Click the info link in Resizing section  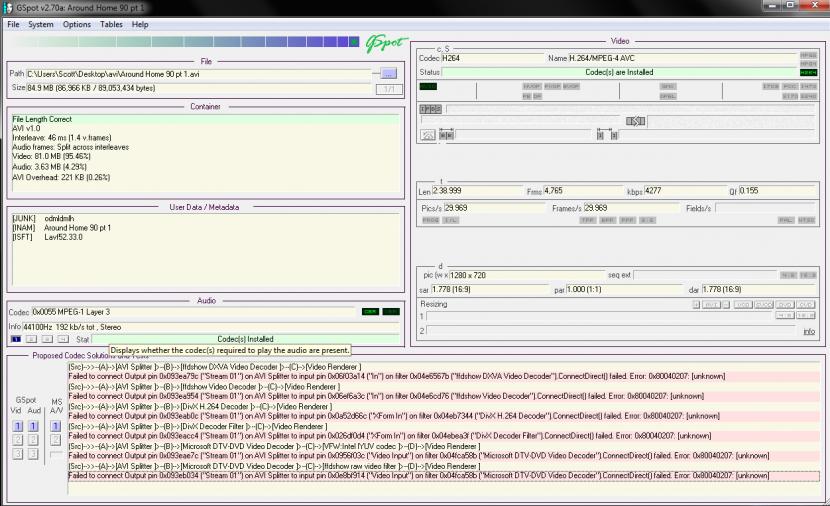click(x=808, y=331)
